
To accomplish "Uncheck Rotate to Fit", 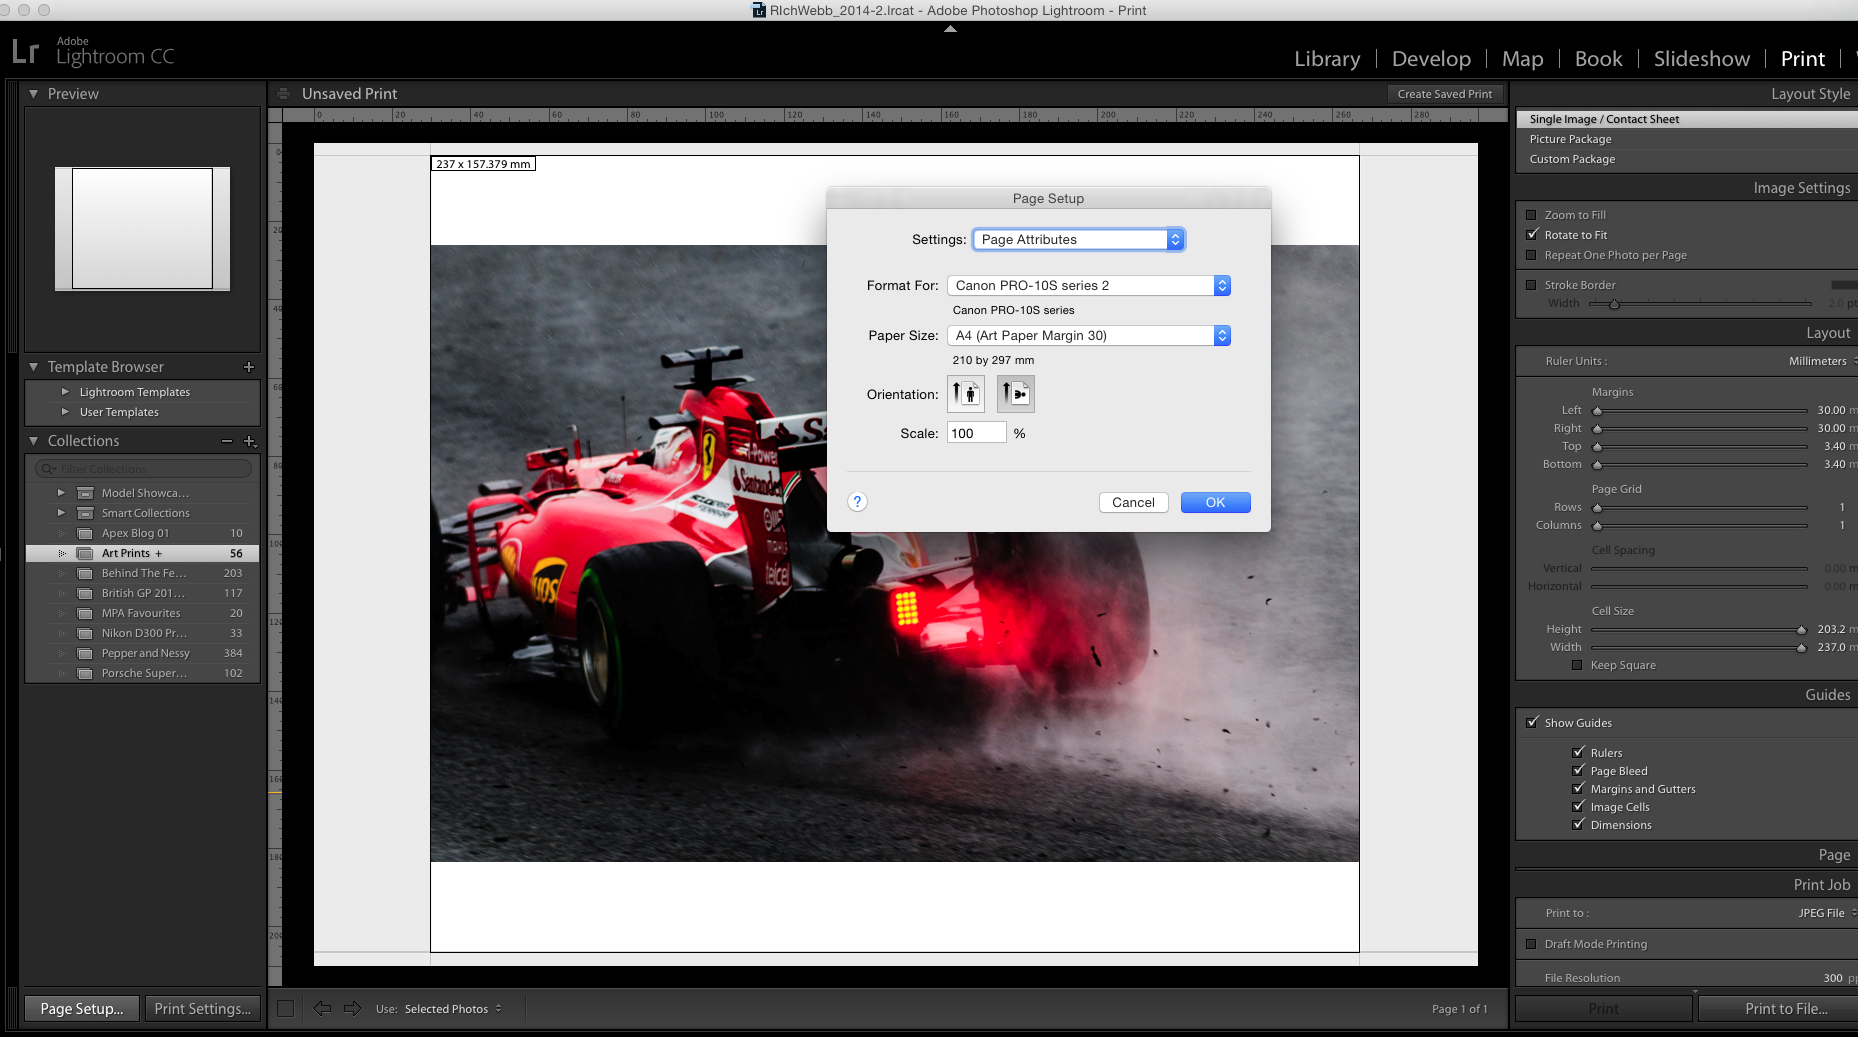I will click(1531, 235).
